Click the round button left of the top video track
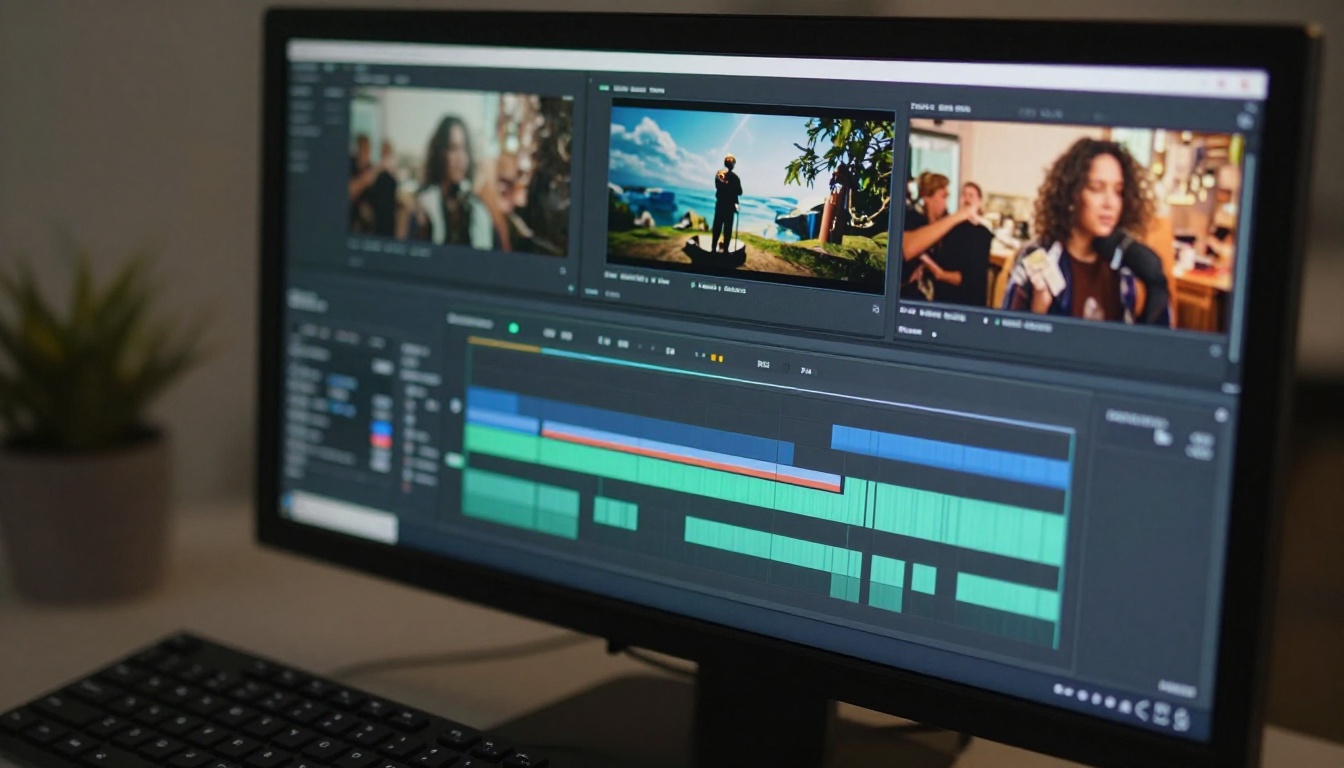This screenshot has height=768, width=1344. (x=455, y=407)
